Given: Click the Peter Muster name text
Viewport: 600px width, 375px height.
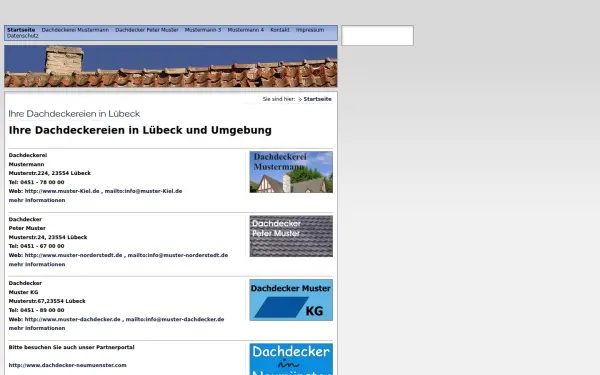Looking at the screenshot, I should (x=27, y=228).
